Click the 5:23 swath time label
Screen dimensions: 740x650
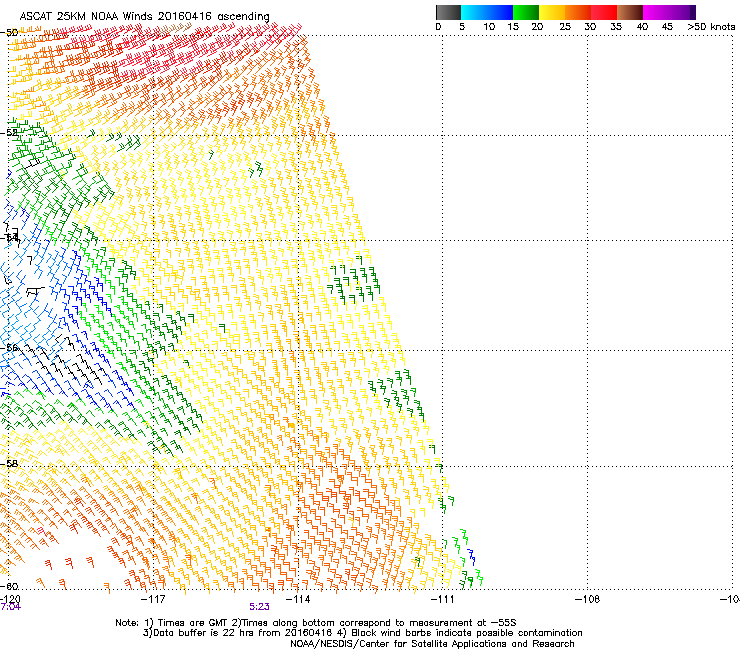(260, 607)
